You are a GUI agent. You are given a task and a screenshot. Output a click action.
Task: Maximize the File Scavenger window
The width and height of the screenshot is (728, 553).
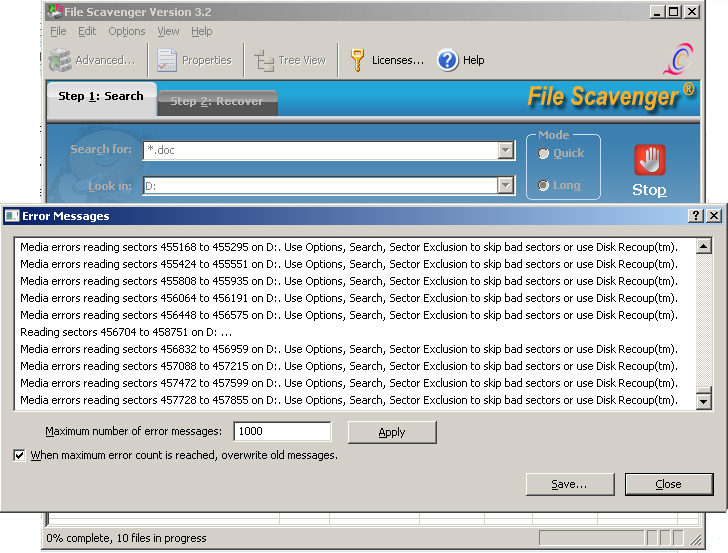pyautogui.click(x=674, y=12)
